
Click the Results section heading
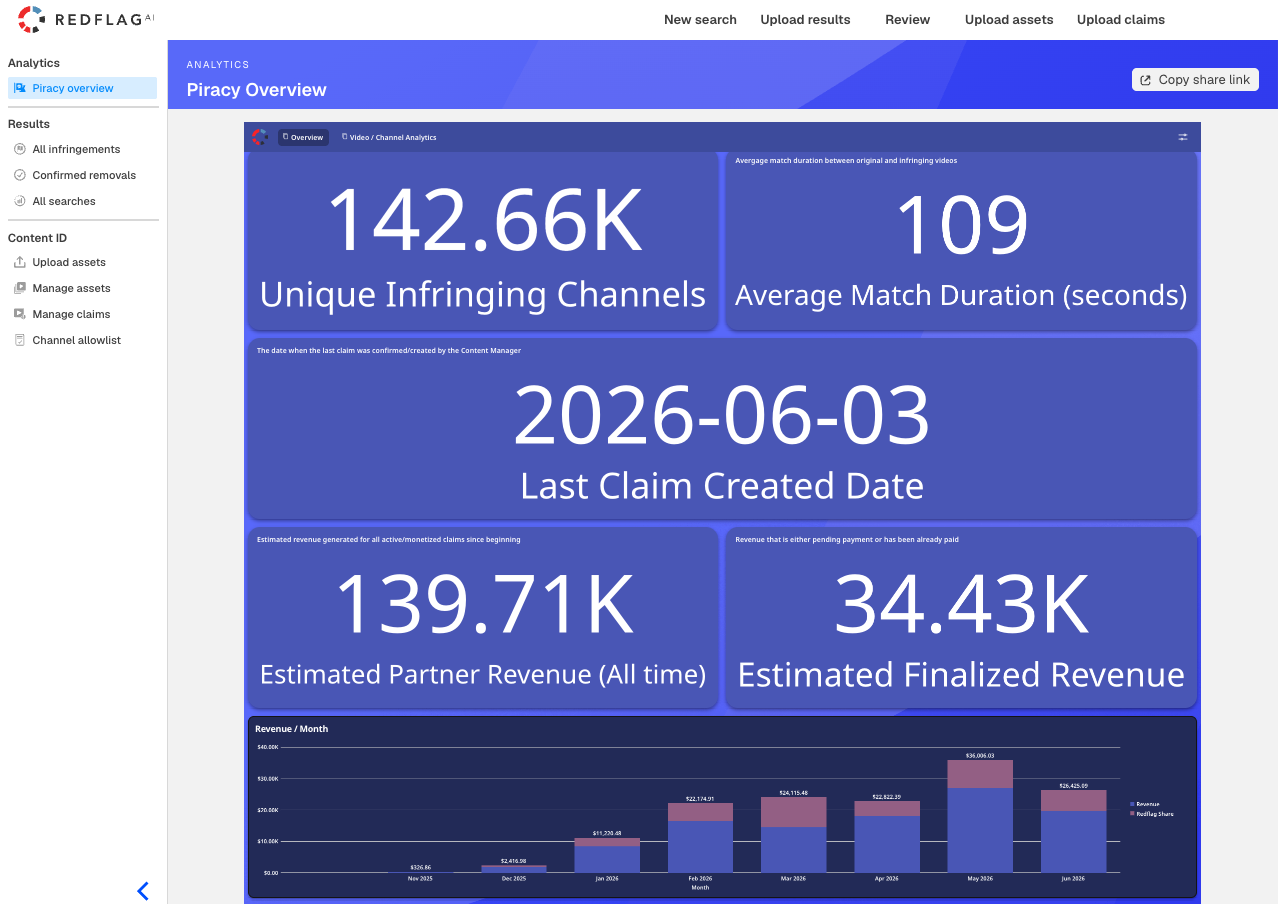click(x=29, y=124)
